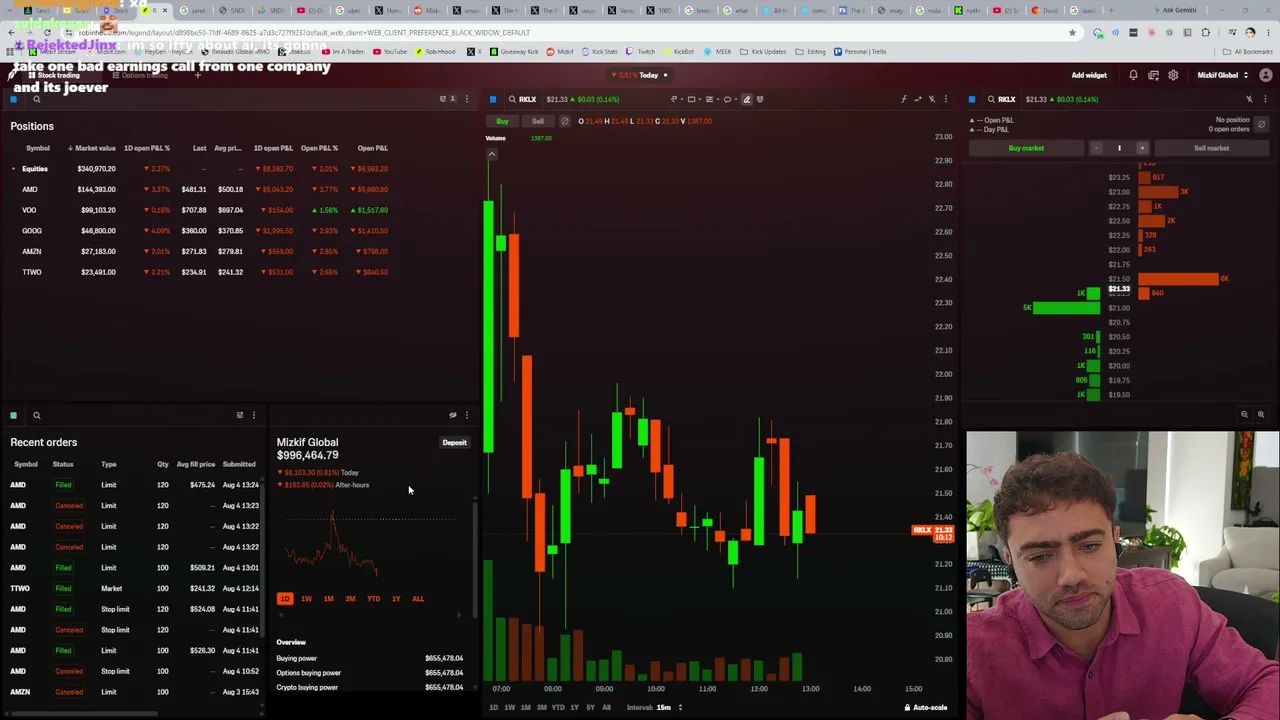The width and height of the screenshot is (1280, 720).
Task: Click the Sell market button
Action: (x=1211, y=148)
